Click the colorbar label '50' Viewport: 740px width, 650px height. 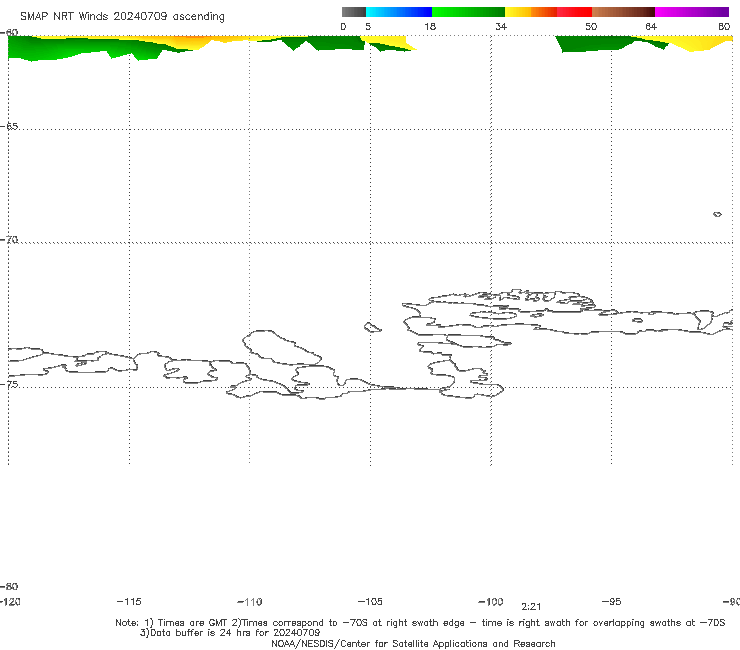click(x=591, y=26)
